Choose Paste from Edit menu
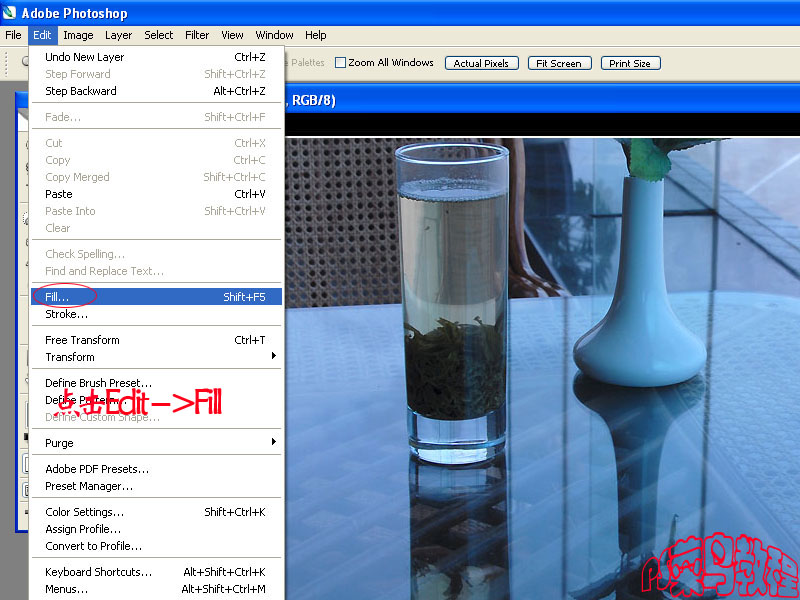Screen dimensions: 800x600 pyautogui.click(x=156, y=194)
